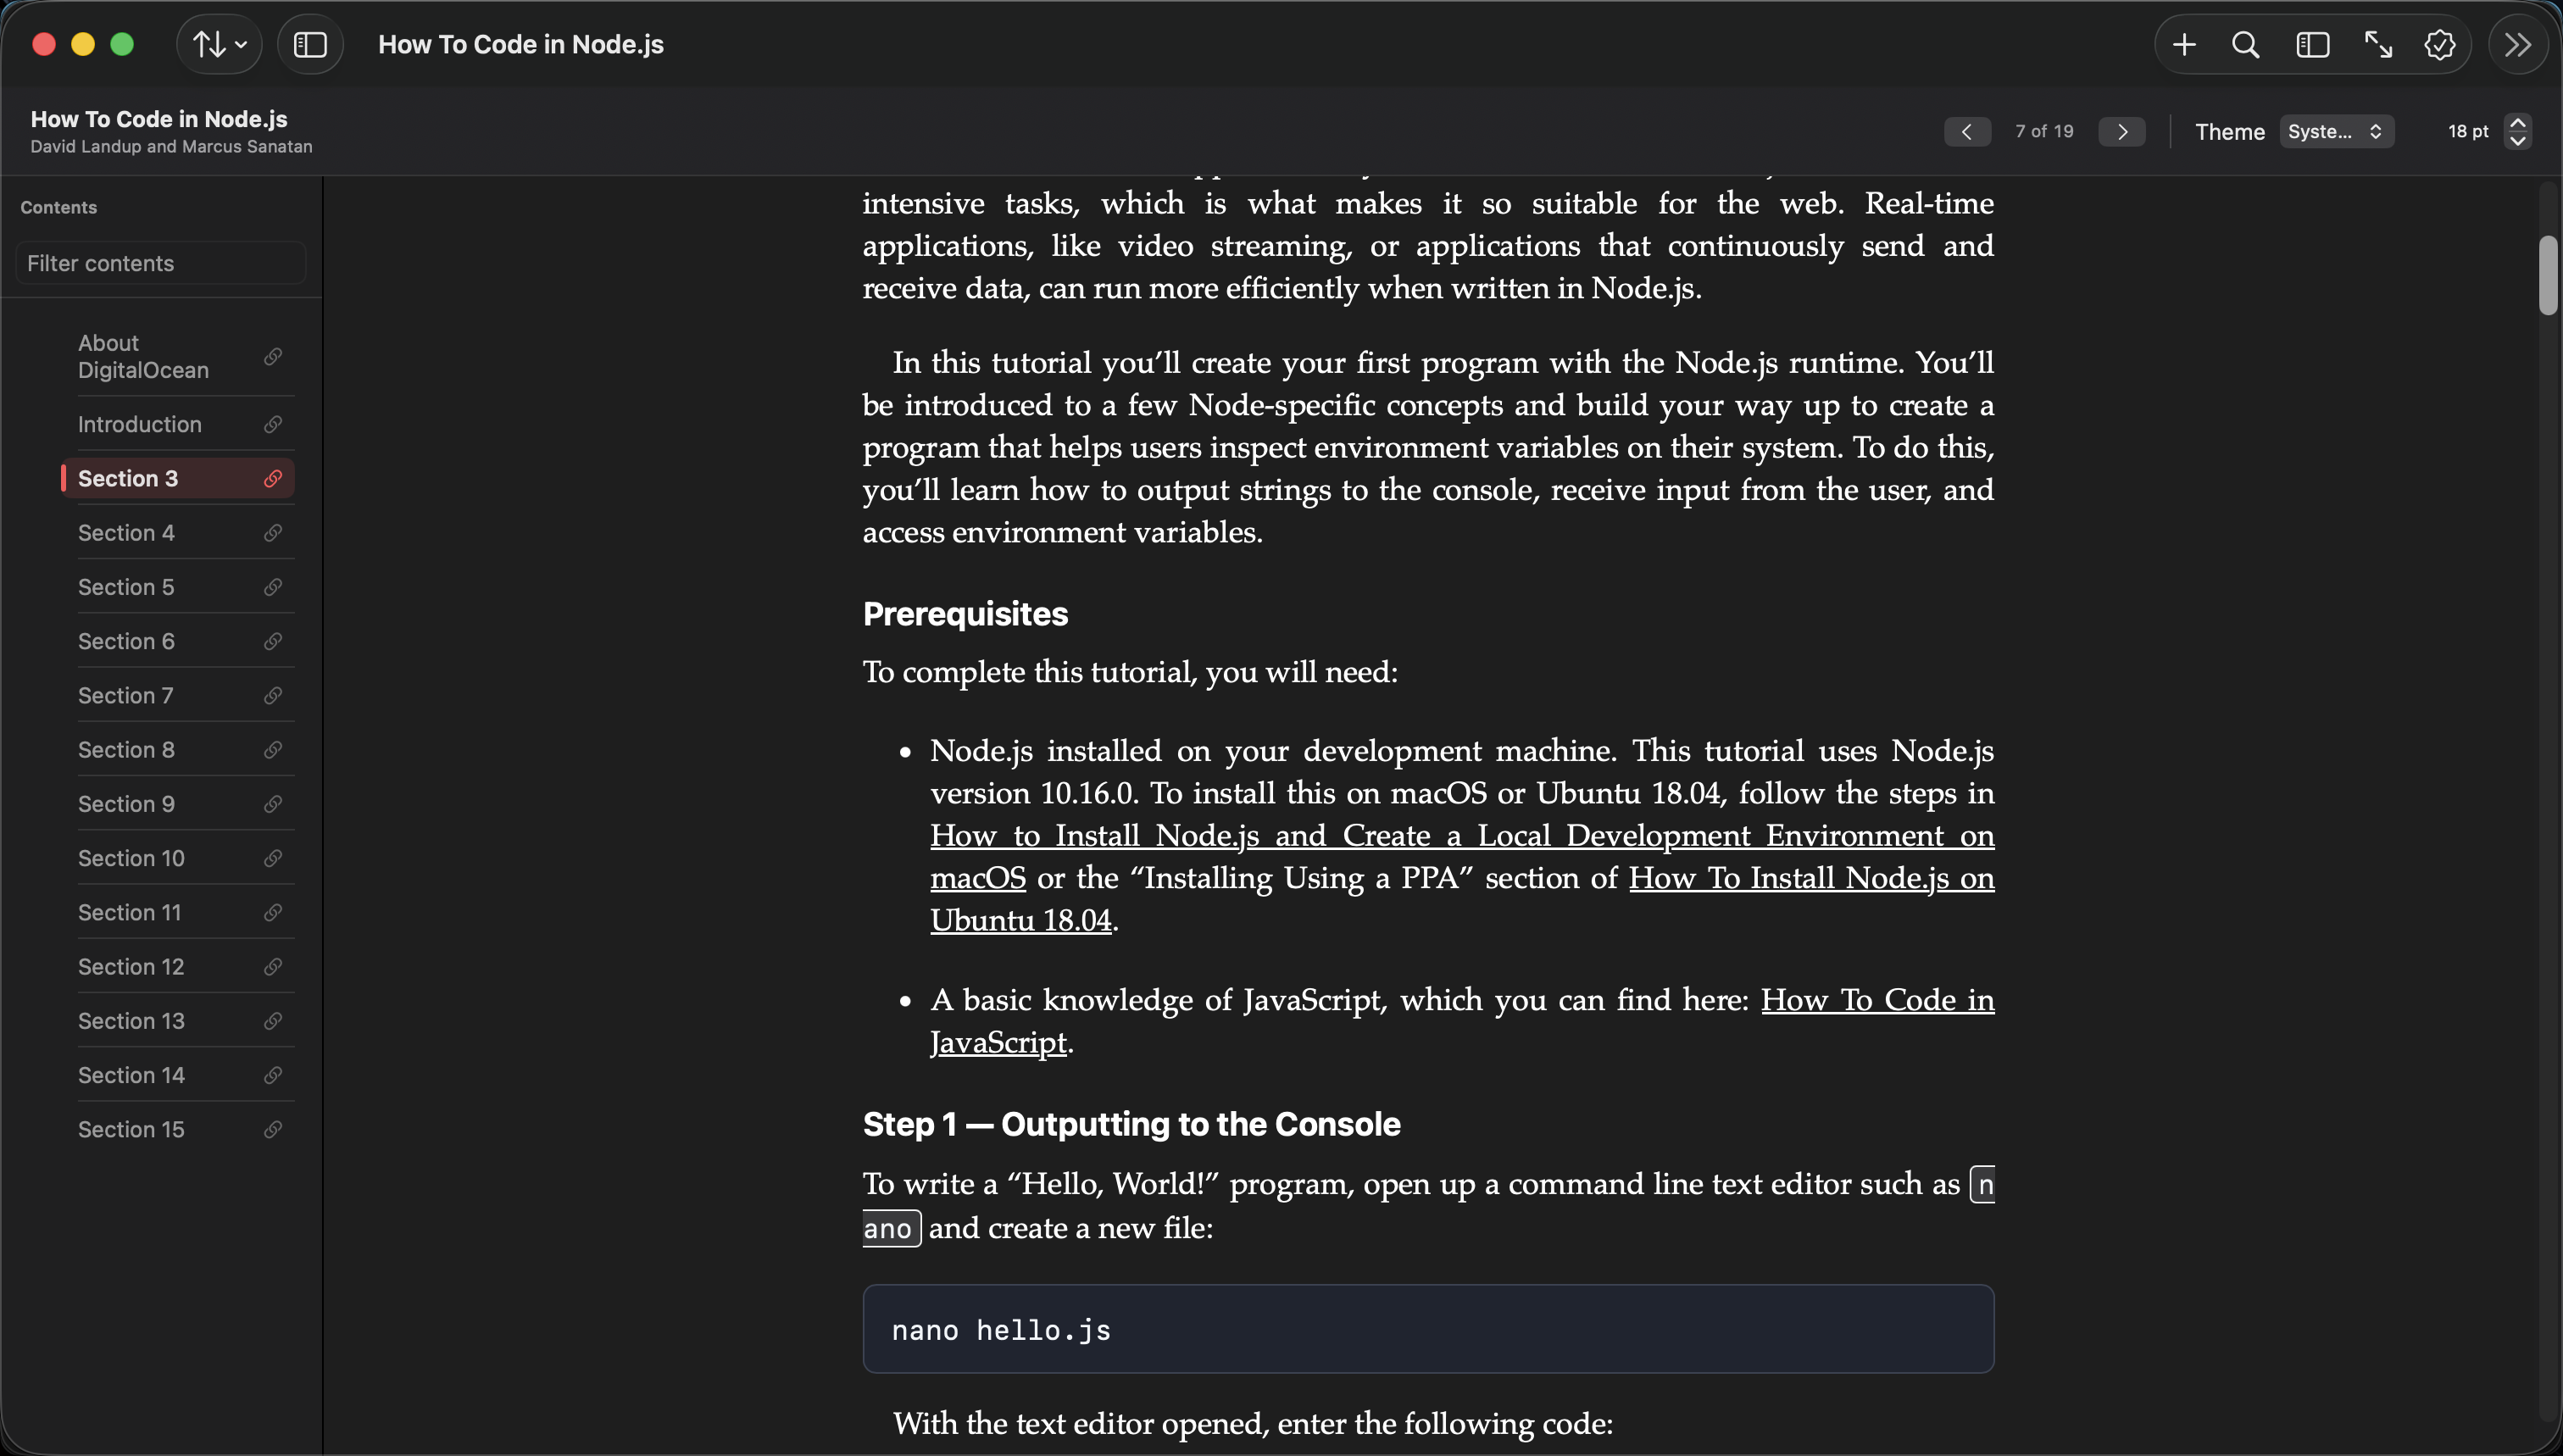This screenshot has height=1456, width=2563.
Task: Go to previous page chevron
Action: pyautogui.click(x=1966, y=131)
